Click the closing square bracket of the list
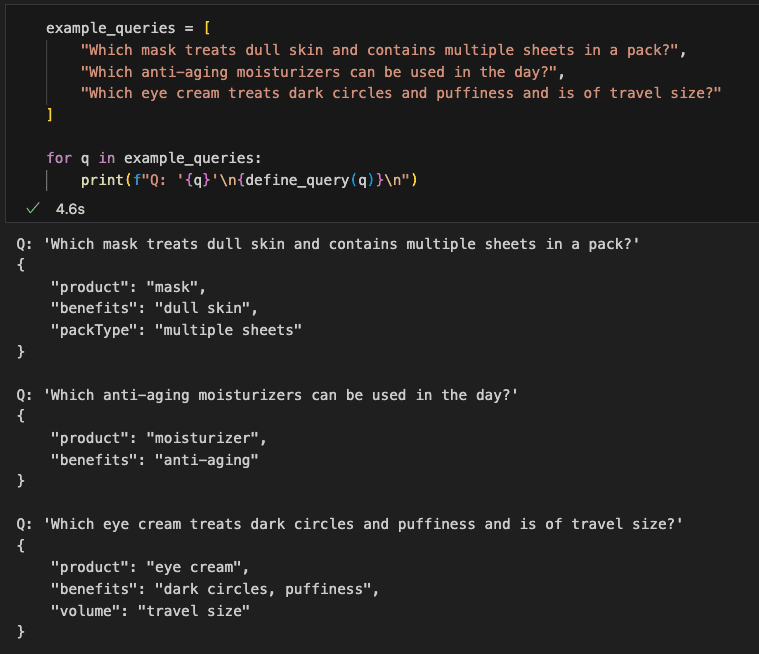 click(x=49, y=115)
